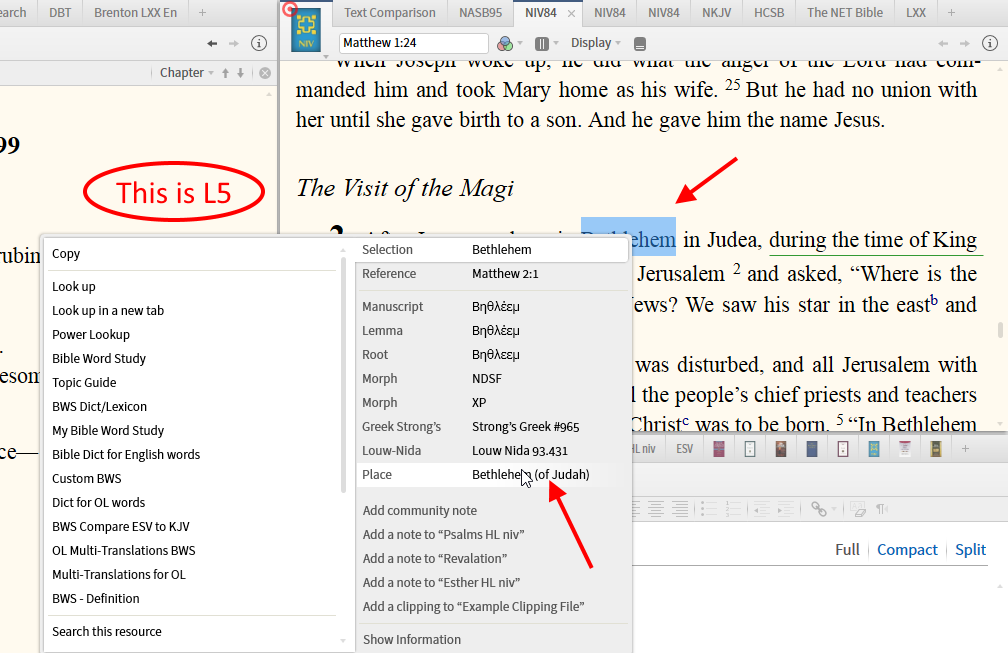
Task: Click the NIV book cover icon
Action: tap(305, 30)
